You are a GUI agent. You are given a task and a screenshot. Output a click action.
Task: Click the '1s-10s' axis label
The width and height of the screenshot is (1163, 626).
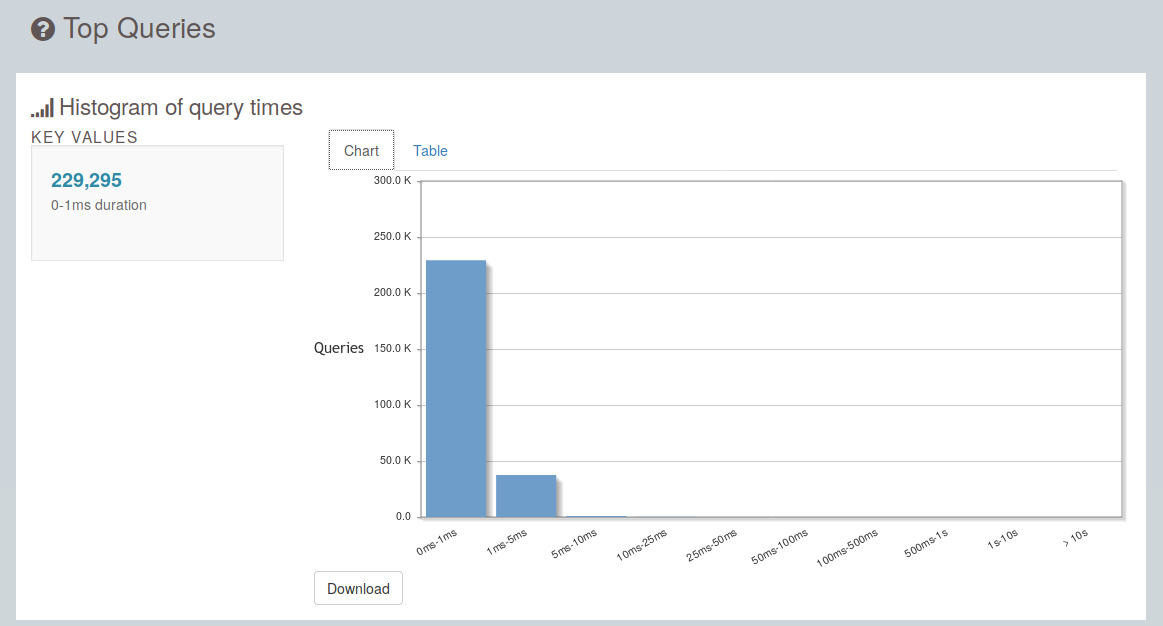(1003, 539)
